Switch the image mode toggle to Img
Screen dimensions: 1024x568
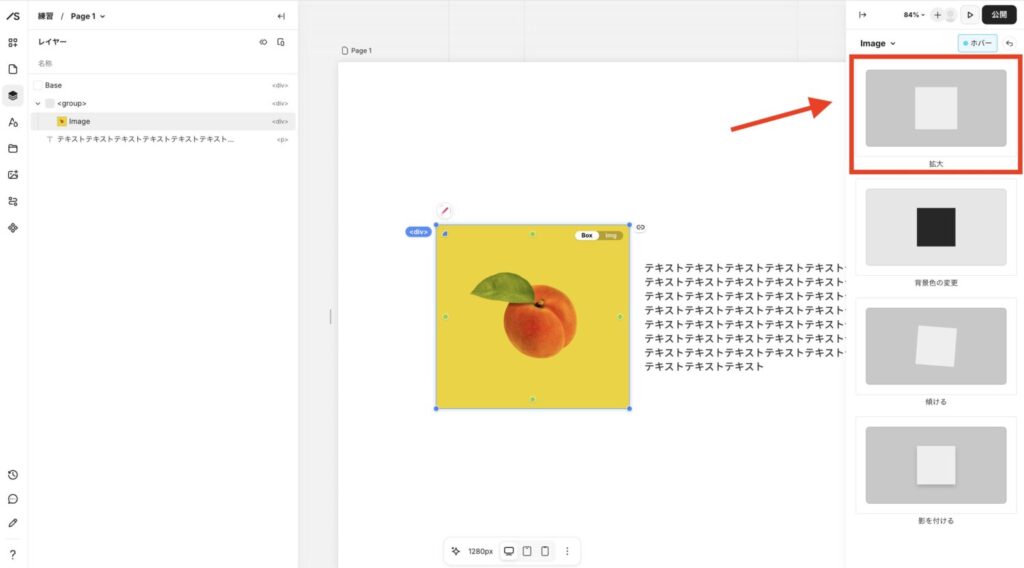pos(611,236)
